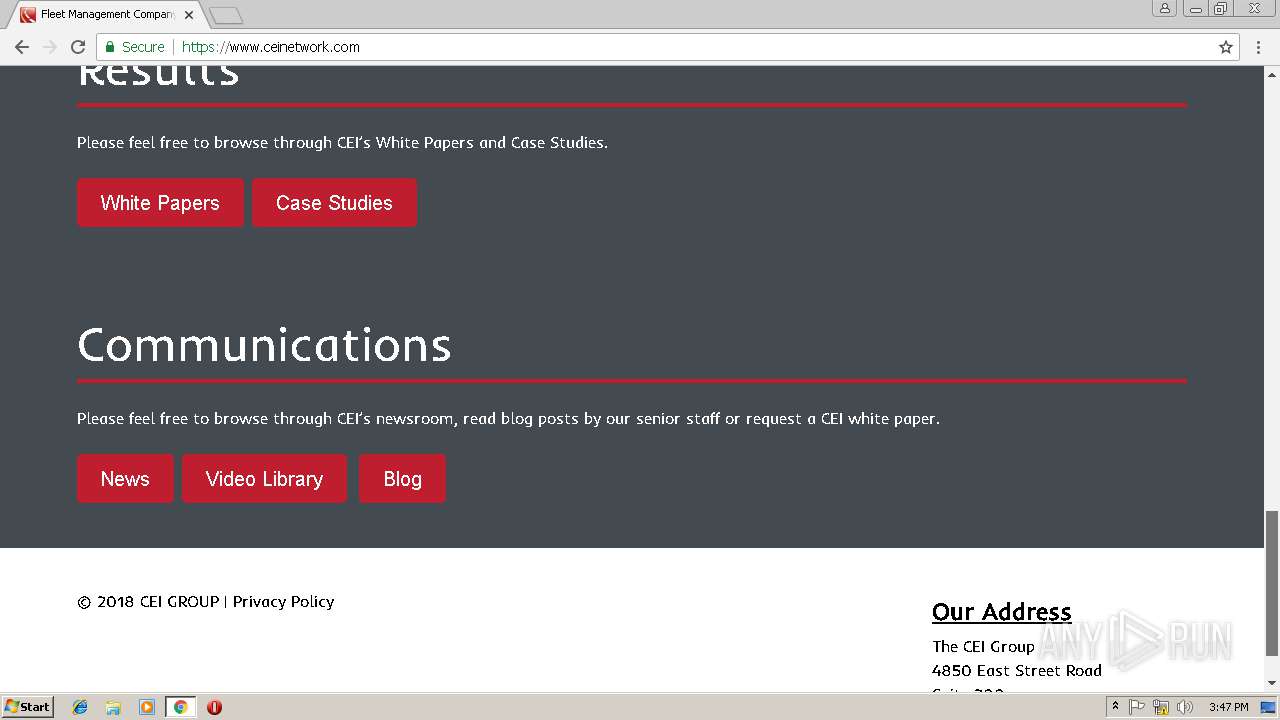Click the Communications heading
This screenshot has height=720, width=1280.
[264, 345]
